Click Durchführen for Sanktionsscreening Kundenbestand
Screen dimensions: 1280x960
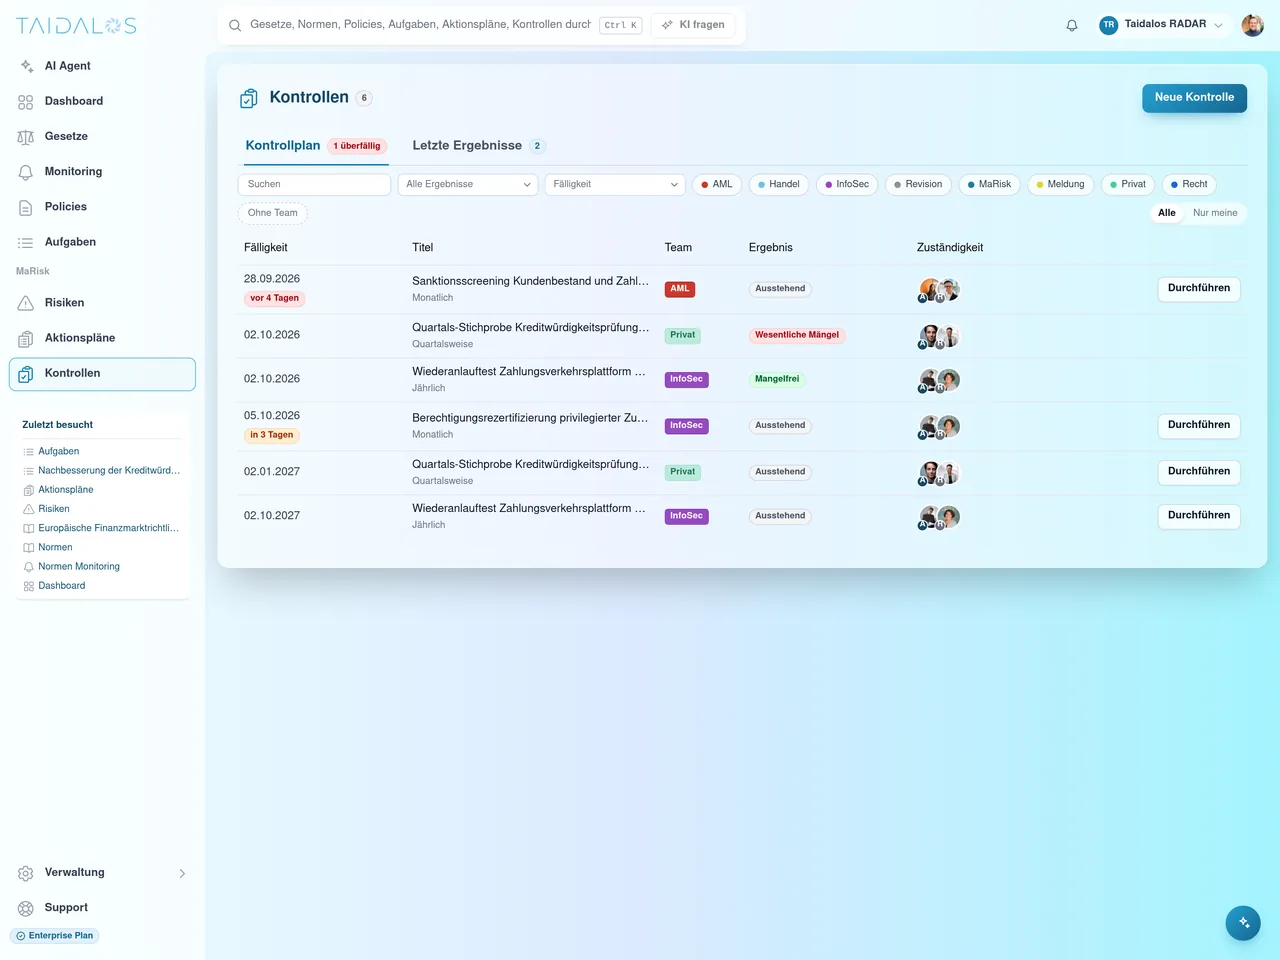coord(1199,289)
